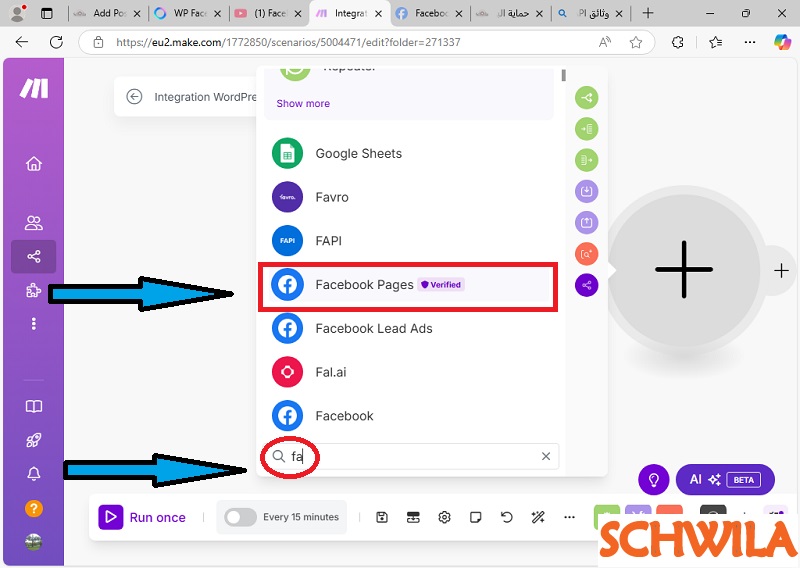Click the browser Back arrow

click(x=21, y=42)
